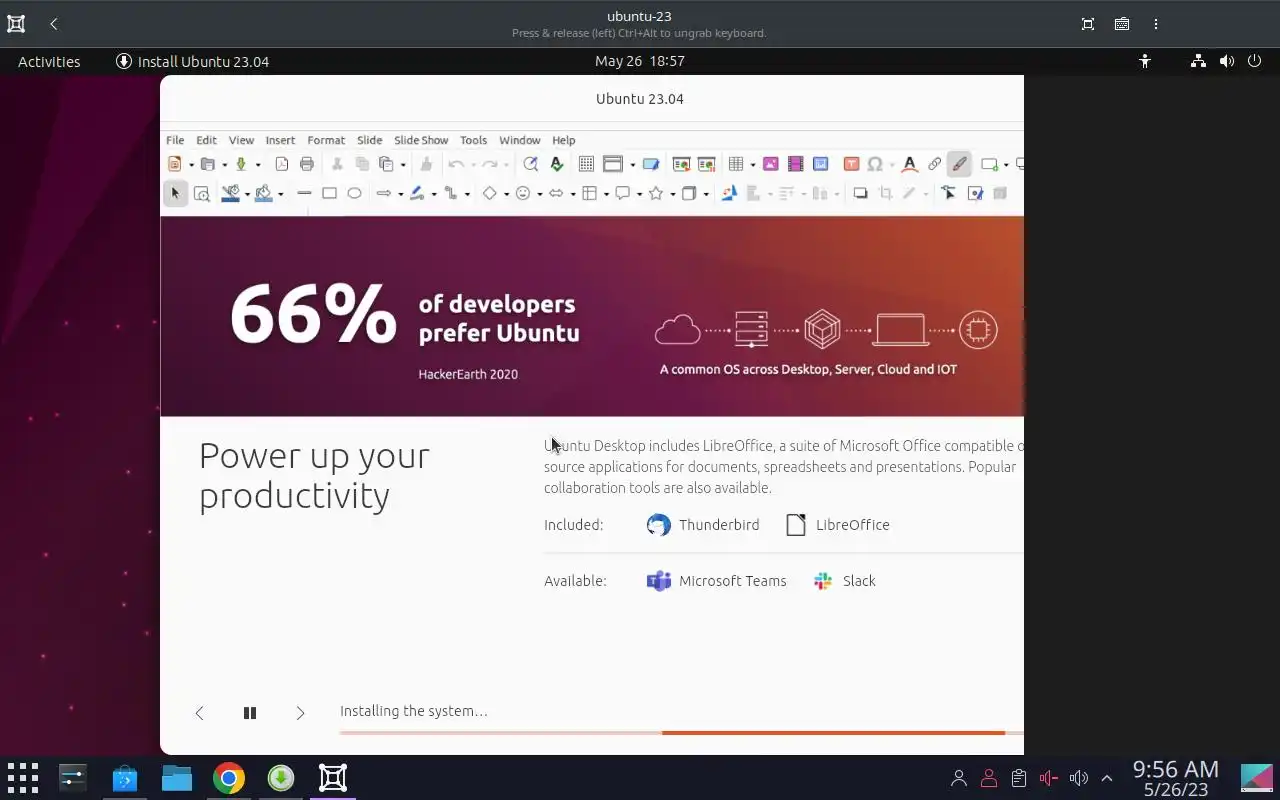This screenshot has width=1280, height=800.
Task: Click the Insert Image icon
Action: pyautogui.click(x=771, y=164)
